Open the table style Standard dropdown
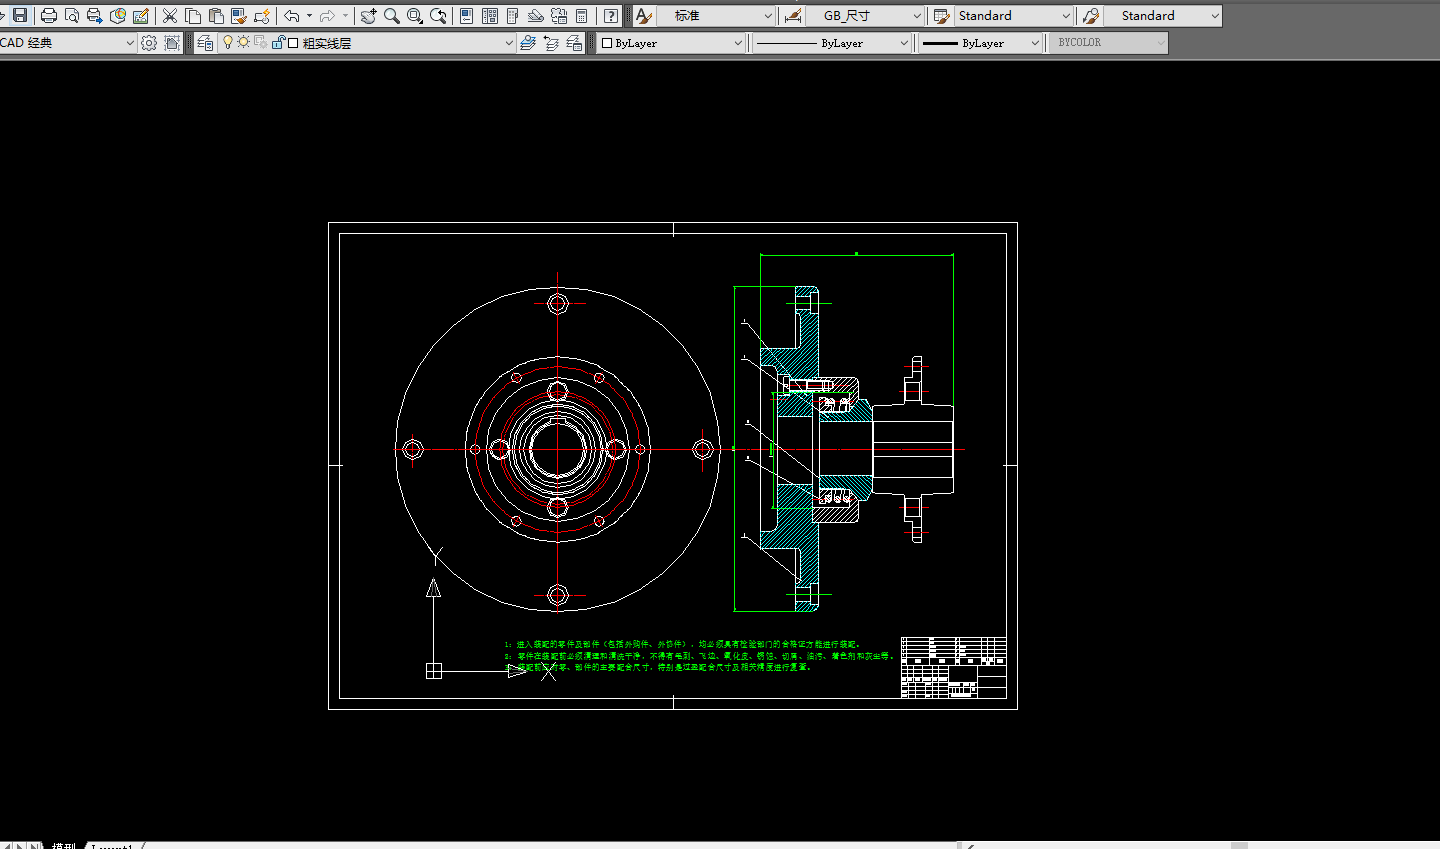Screen dimensions: 1440x849 pyautogui.click(x=1014, y=16)
